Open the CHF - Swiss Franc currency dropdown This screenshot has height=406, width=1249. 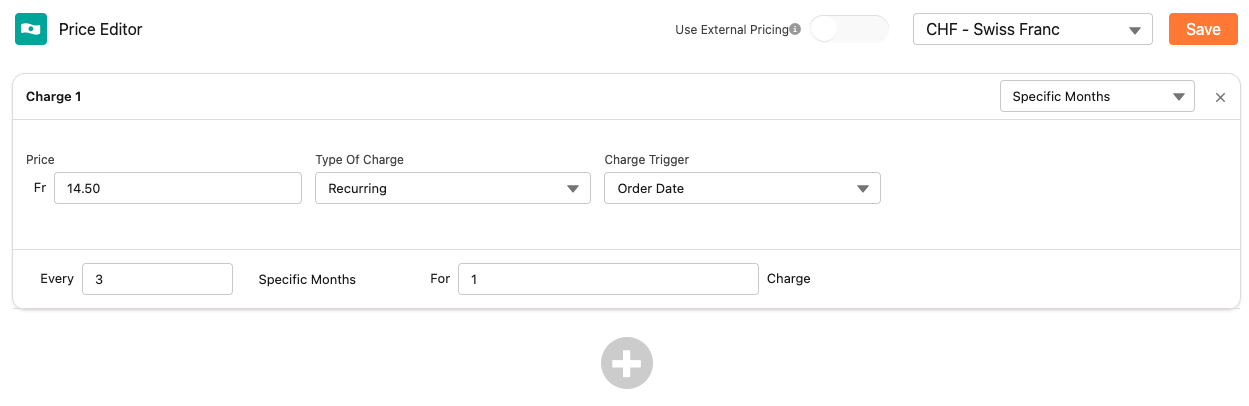click(x=1032, y=30)
